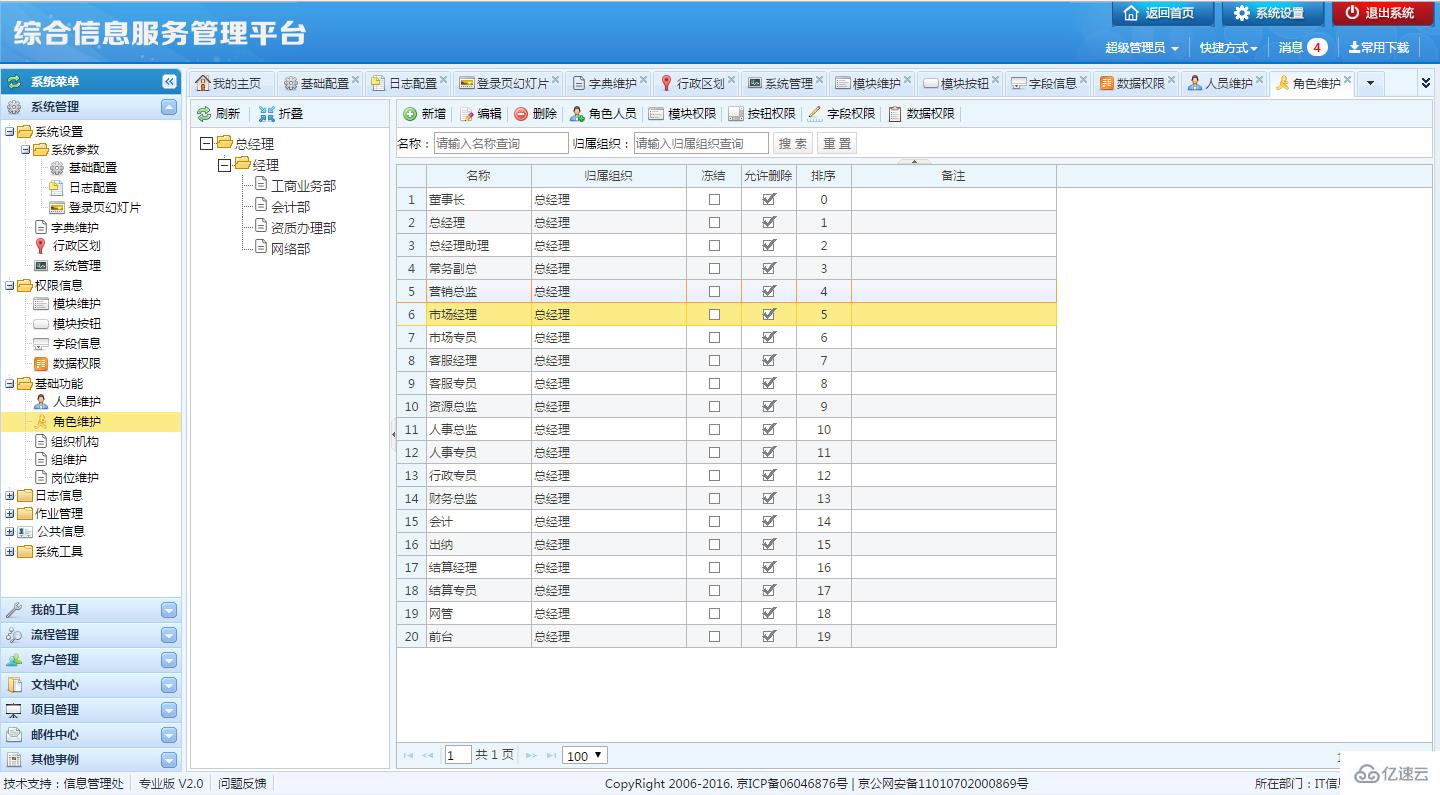Viewport: 1440px width, 795px height.
Task: Click the 名称 search input field
Action: (x=501, y=144)
